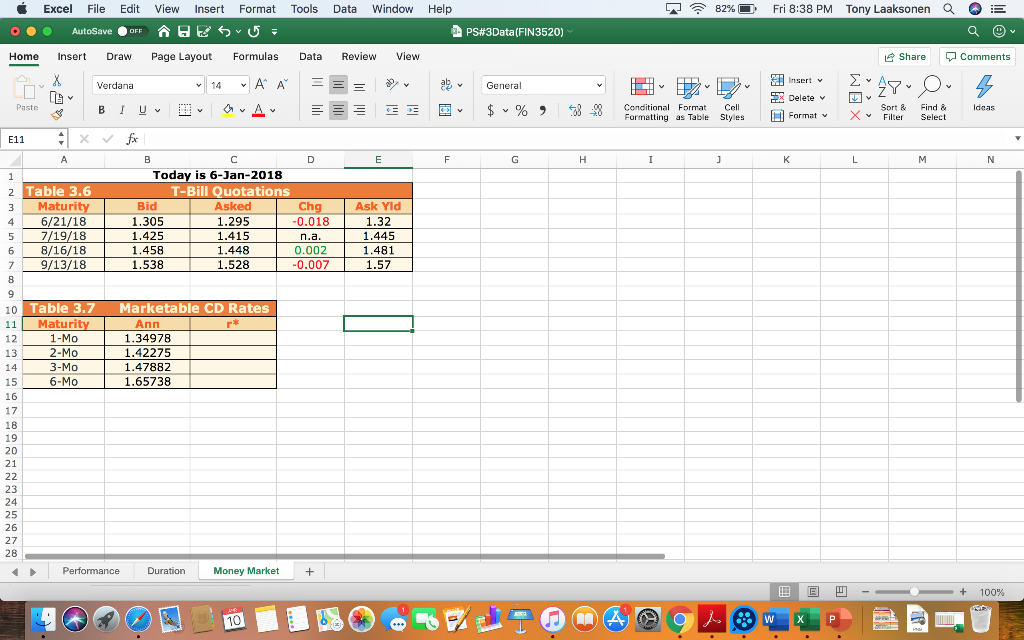Click the Percent Style icon

click(521, 110)
